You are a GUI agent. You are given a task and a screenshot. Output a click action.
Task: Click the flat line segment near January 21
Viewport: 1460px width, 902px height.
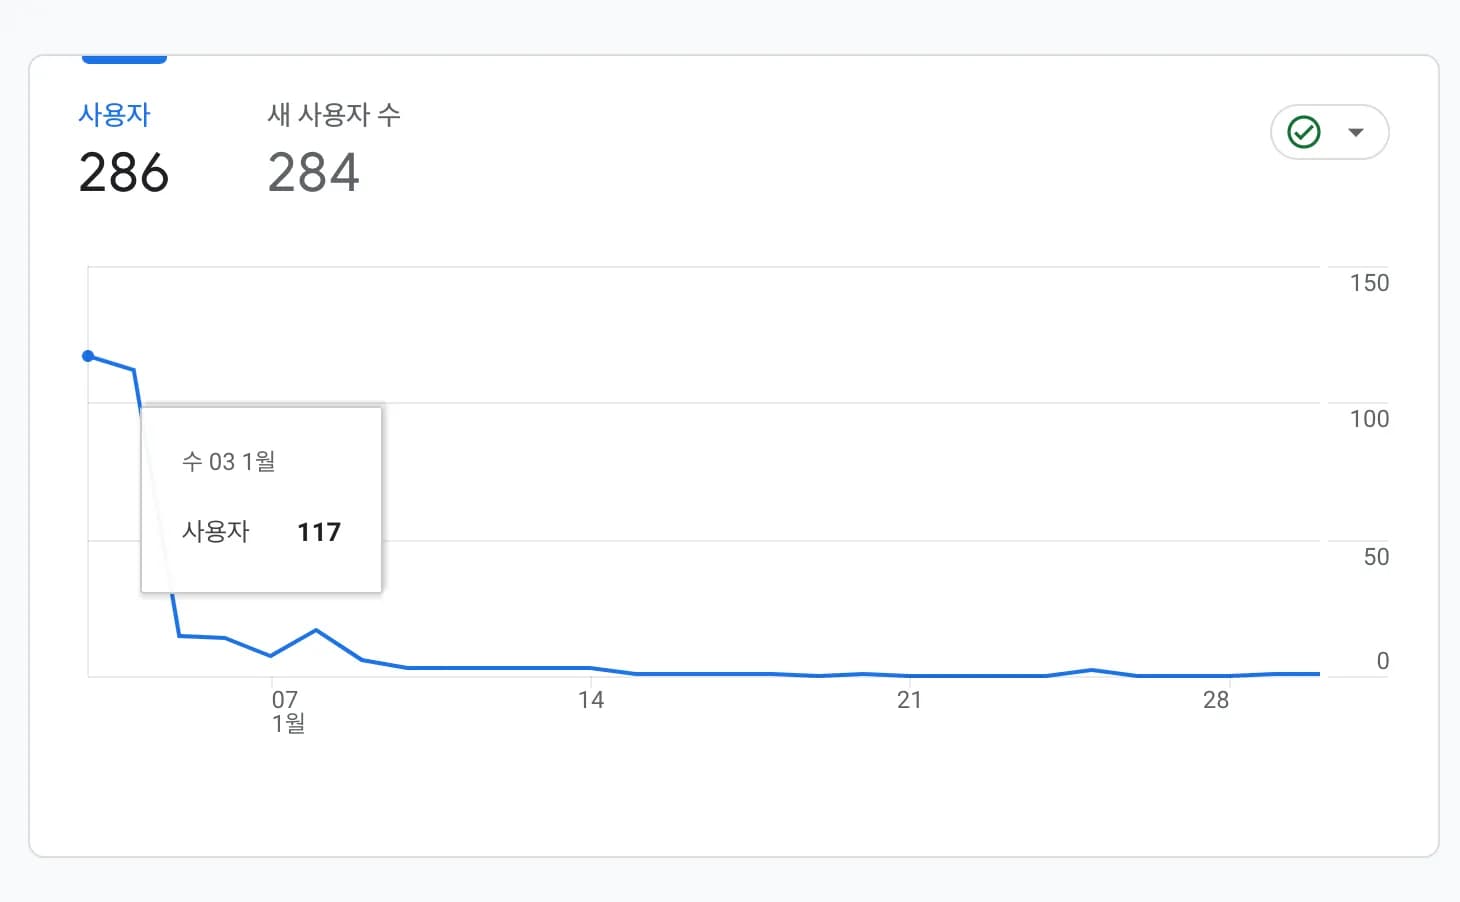click(910, 674)
